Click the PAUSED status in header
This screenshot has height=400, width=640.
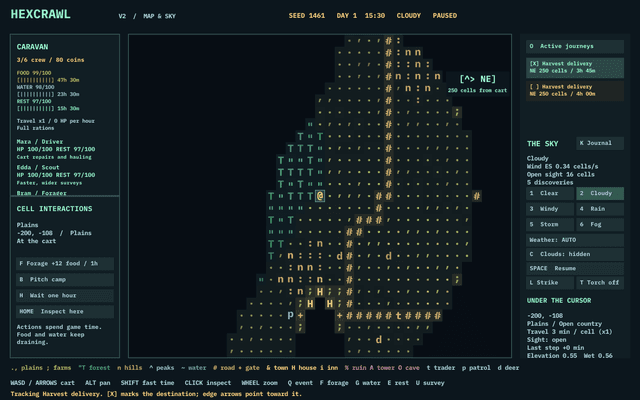(x=444, y=16)
